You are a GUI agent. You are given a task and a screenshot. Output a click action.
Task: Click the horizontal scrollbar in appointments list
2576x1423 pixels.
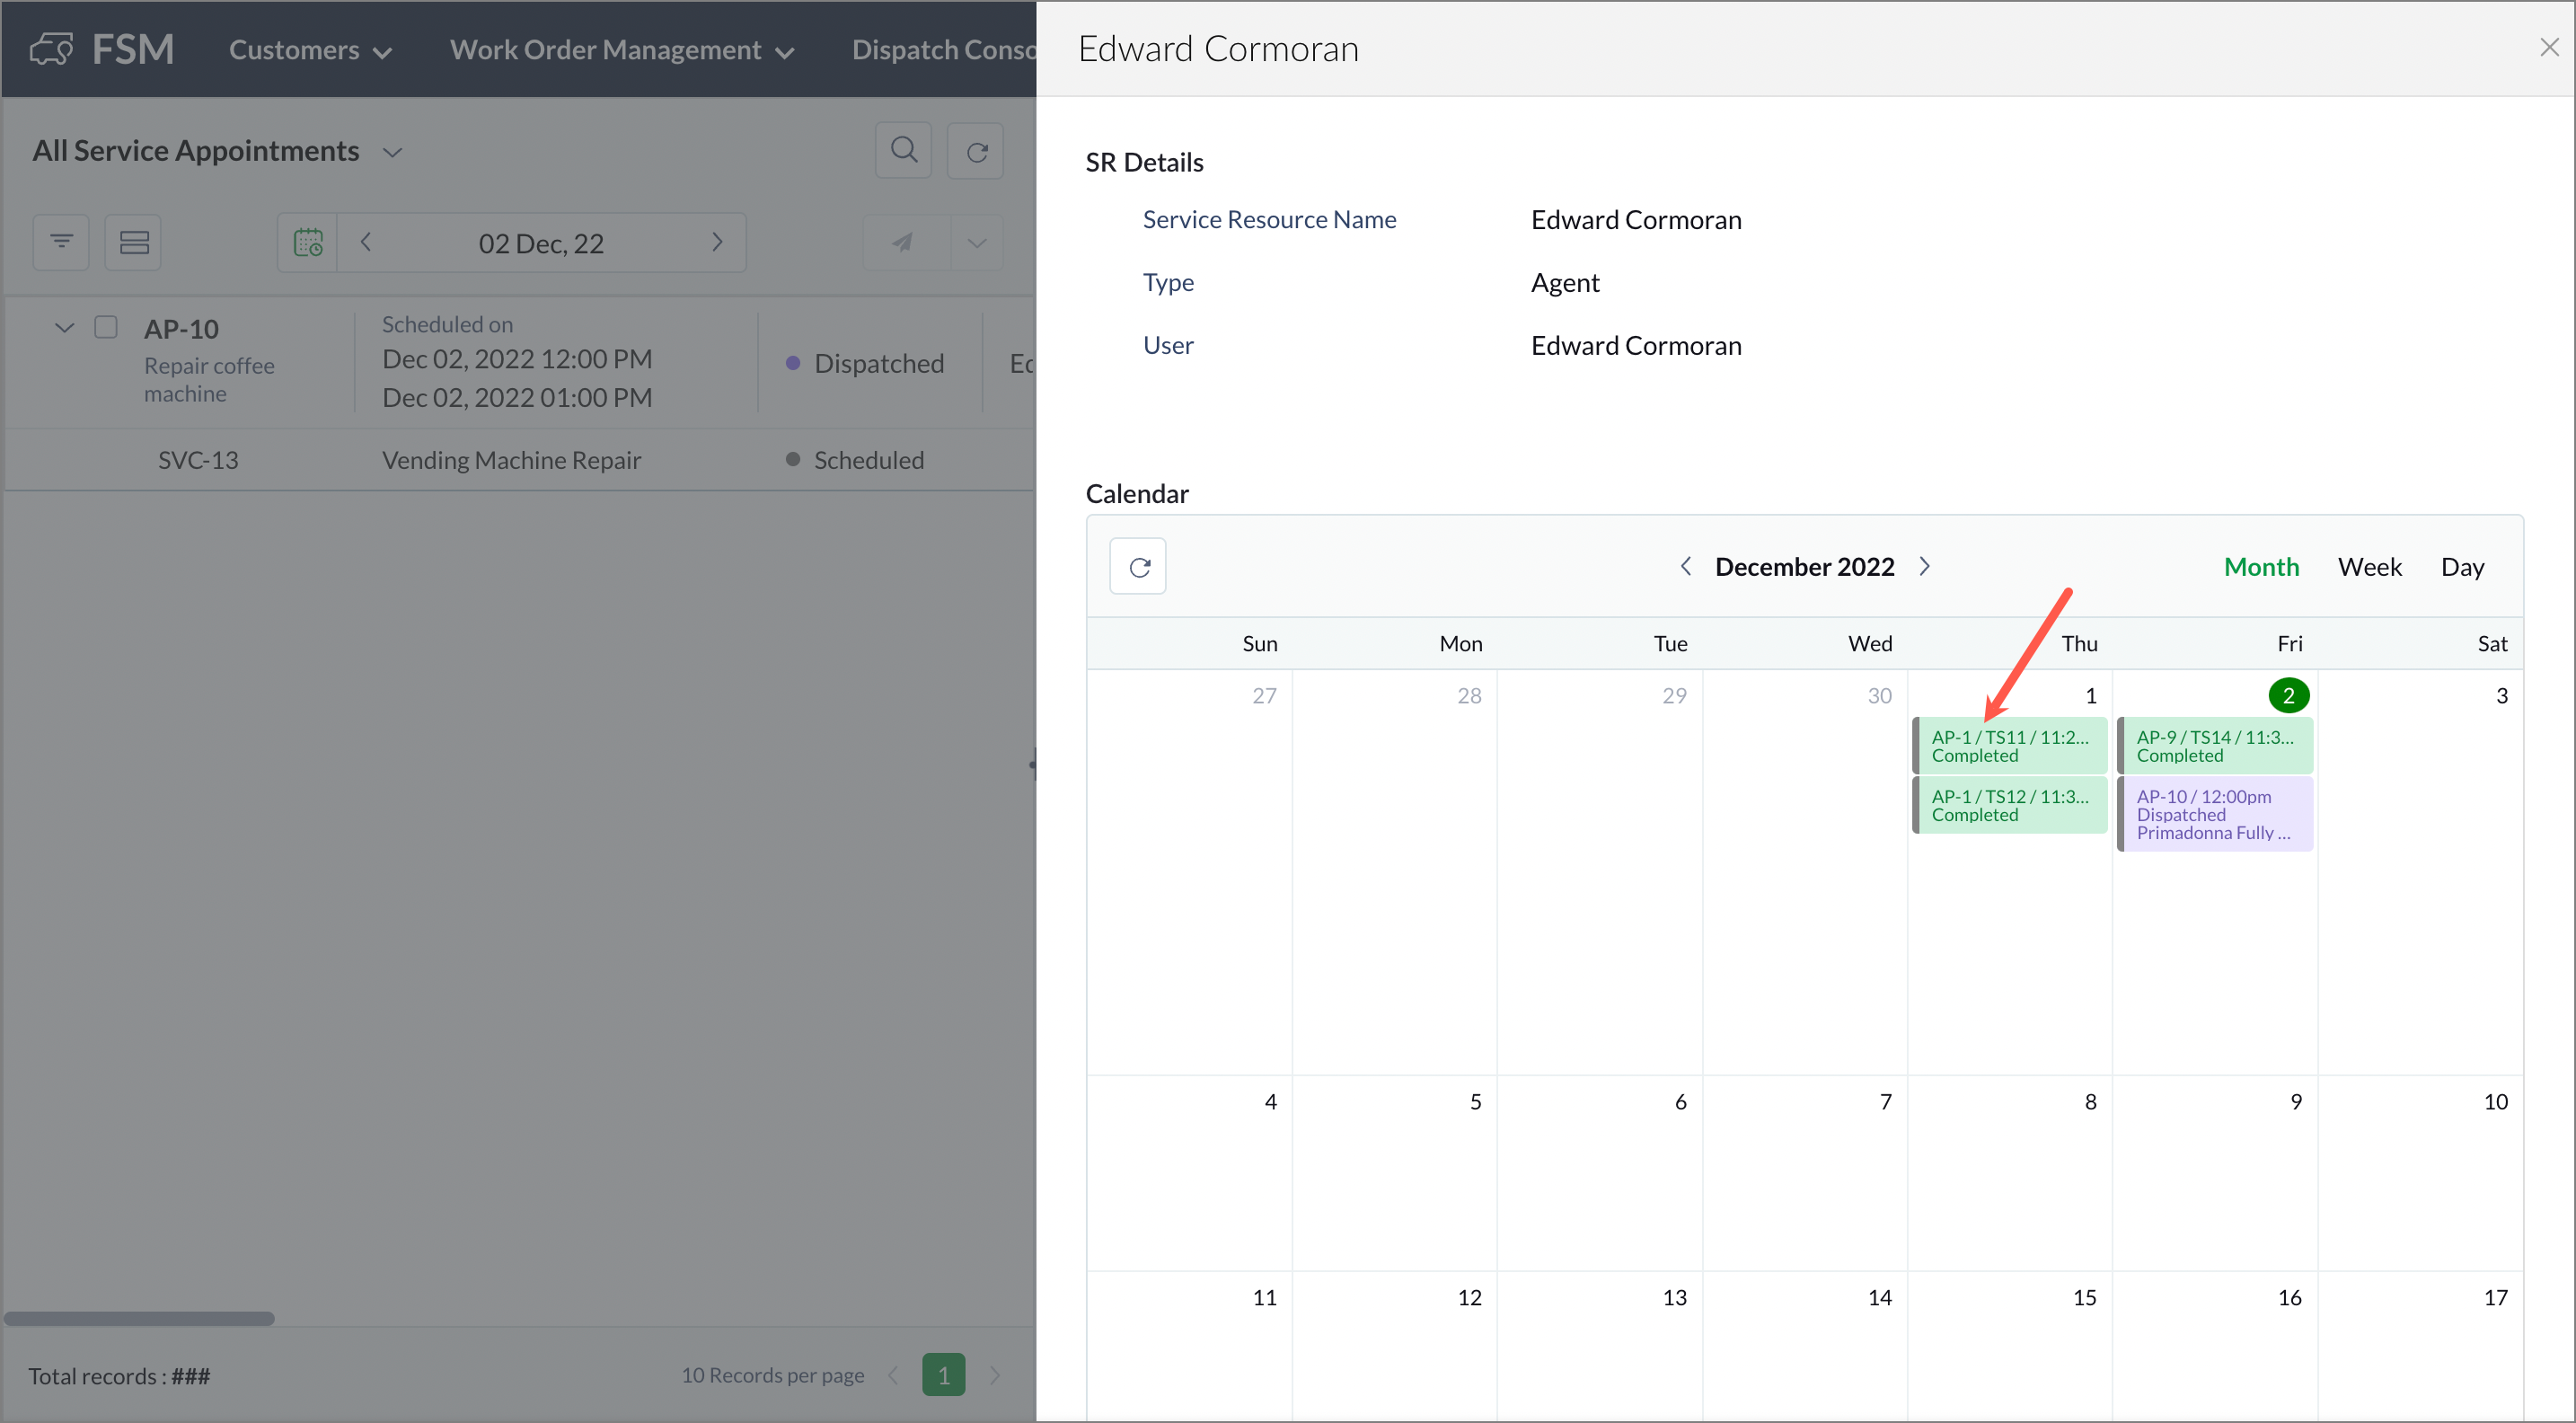click(x=139, y=1319)
